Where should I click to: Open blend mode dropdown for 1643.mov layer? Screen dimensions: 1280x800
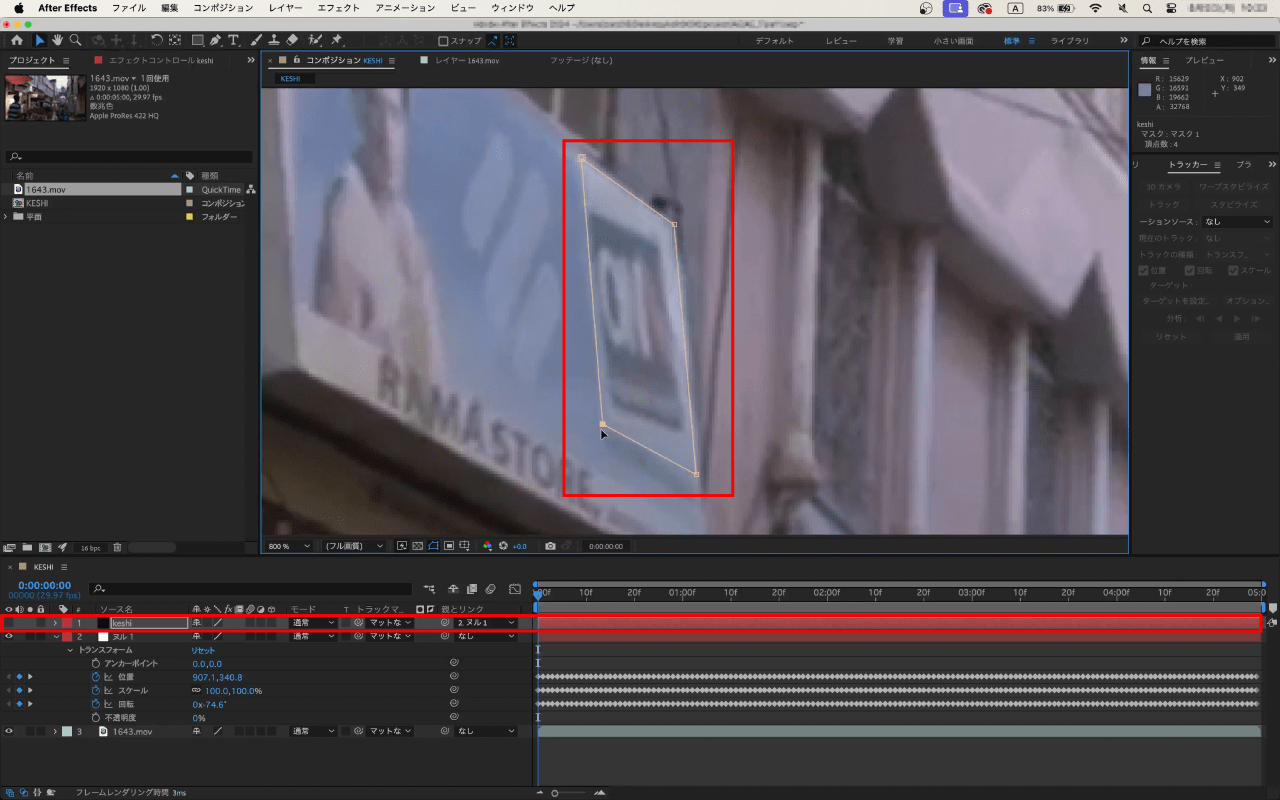point(313,731)
